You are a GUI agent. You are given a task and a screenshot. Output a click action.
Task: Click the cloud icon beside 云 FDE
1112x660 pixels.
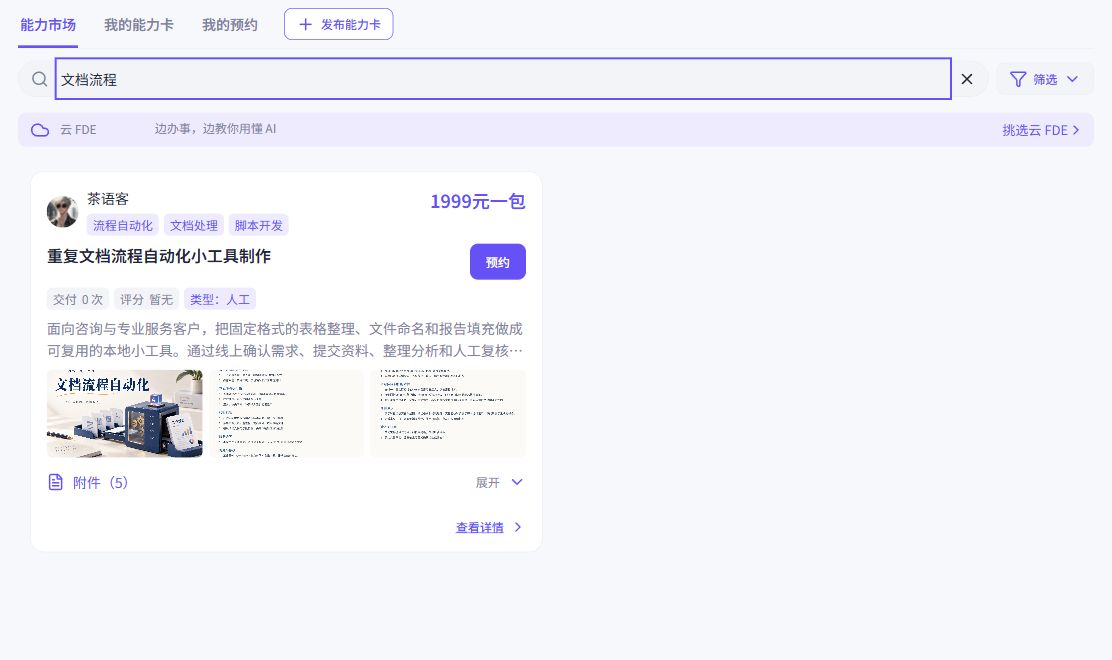(40, 130)
